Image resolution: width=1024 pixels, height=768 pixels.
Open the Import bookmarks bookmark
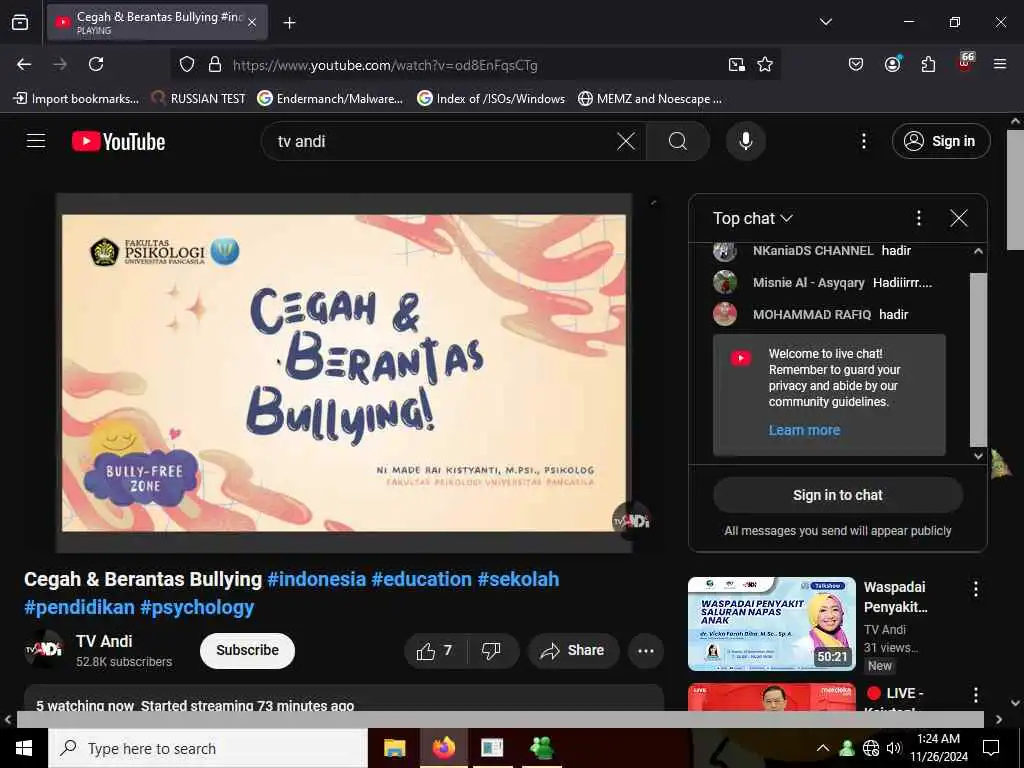tap(76, 99)
